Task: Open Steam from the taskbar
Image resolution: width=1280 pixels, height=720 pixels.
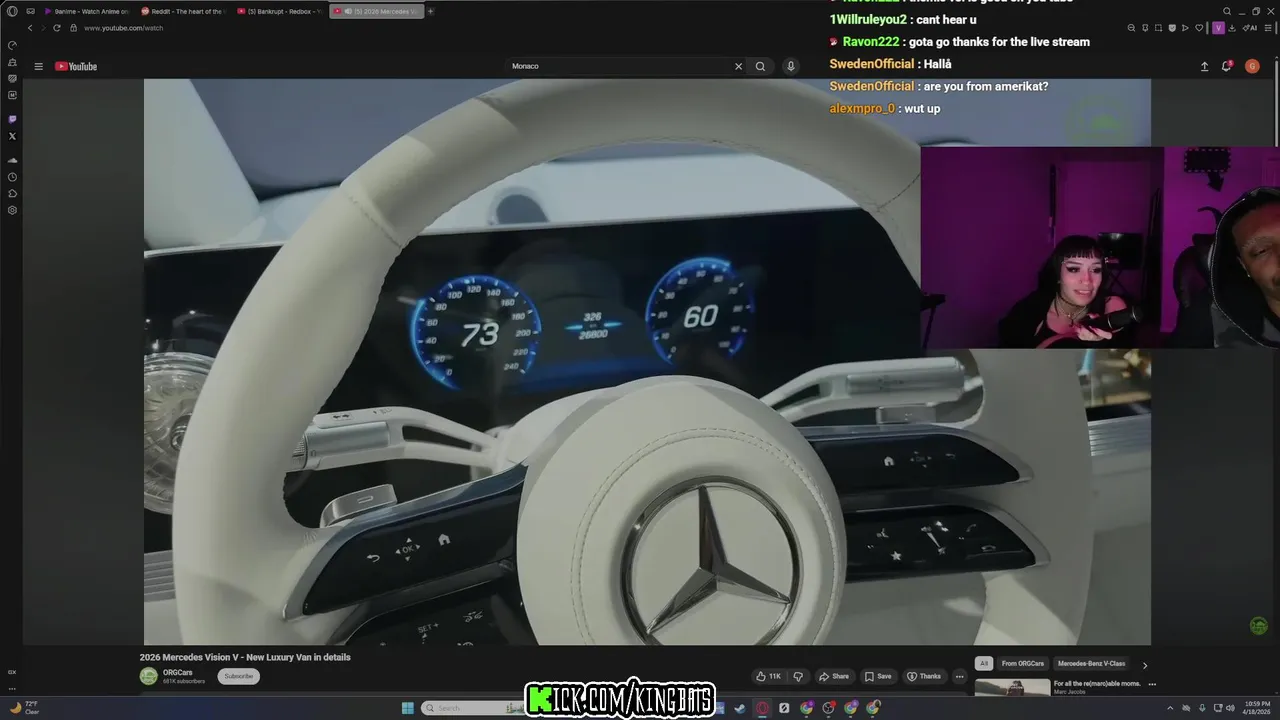Action: click(740, 708)
